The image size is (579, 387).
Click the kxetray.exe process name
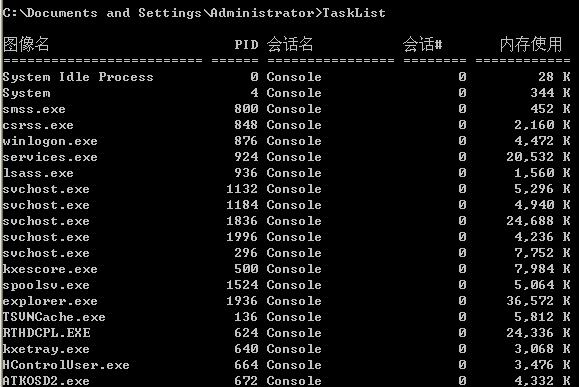(x=46, y=349)
